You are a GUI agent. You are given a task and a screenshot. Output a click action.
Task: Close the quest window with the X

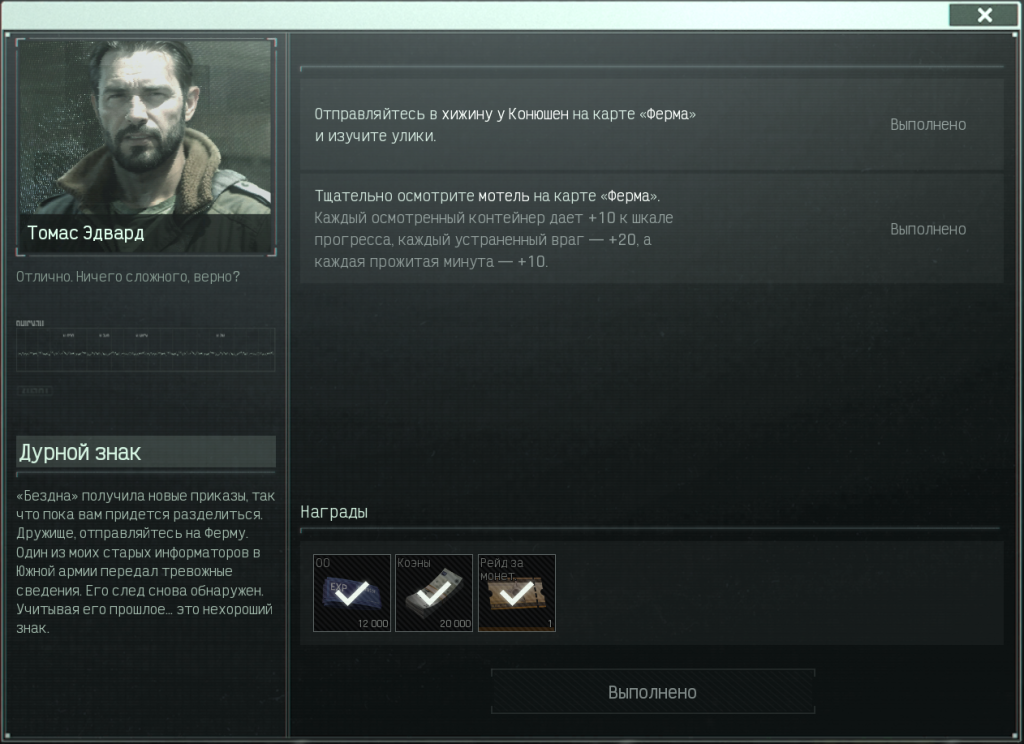pyautogui.click(x=984, y=15)
